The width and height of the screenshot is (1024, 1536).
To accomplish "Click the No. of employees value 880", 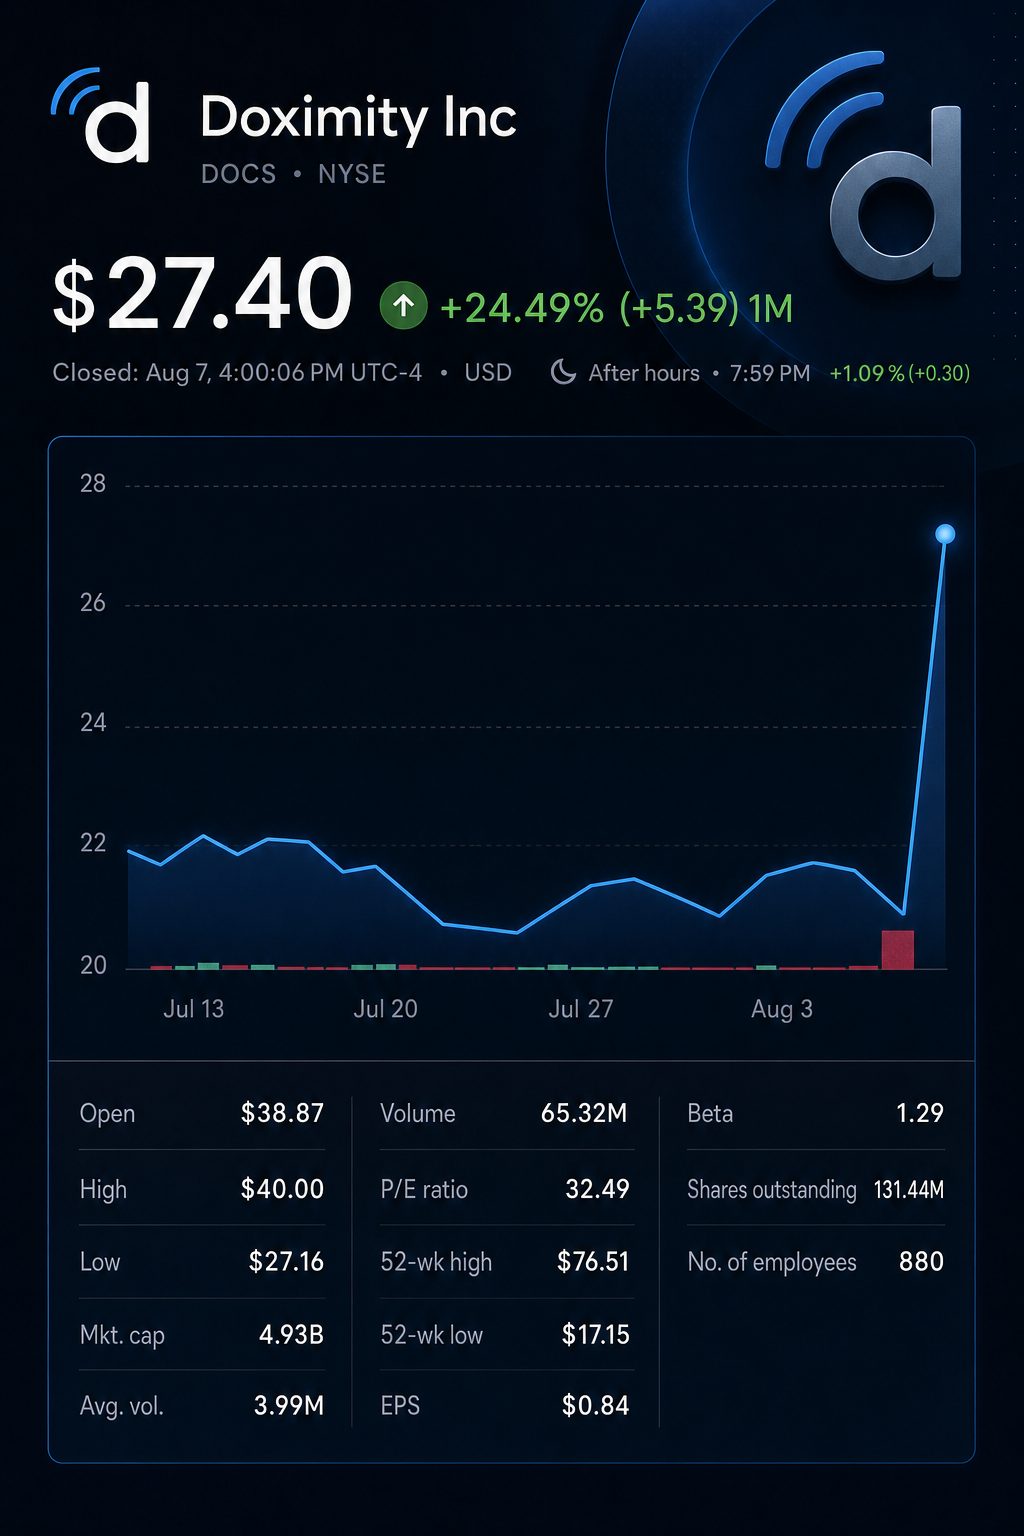I will [x=921, y=1261].
